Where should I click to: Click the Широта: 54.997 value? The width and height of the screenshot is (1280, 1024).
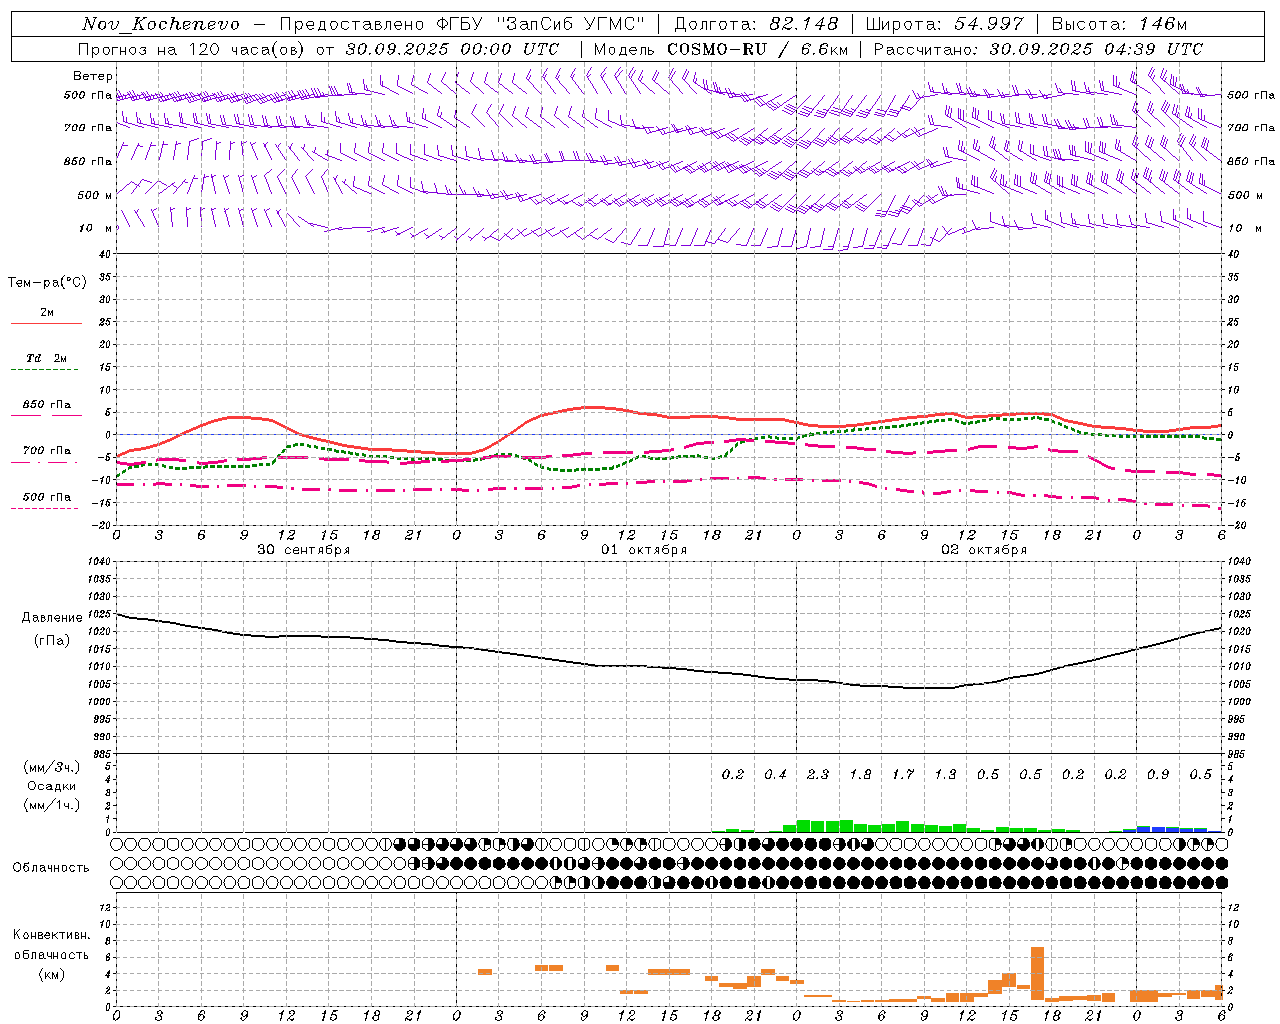point(945,24)
